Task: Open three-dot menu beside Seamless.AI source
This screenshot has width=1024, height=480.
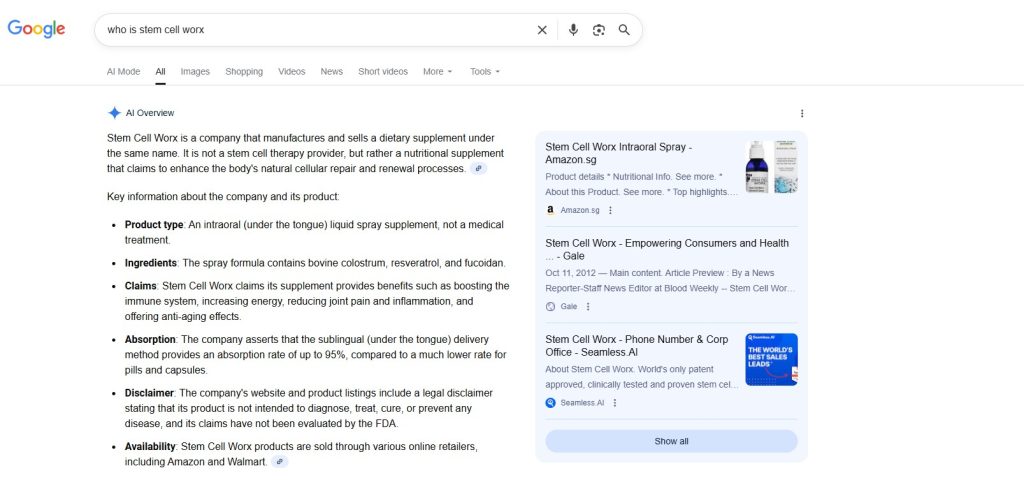Action: [x=615, y=403]
